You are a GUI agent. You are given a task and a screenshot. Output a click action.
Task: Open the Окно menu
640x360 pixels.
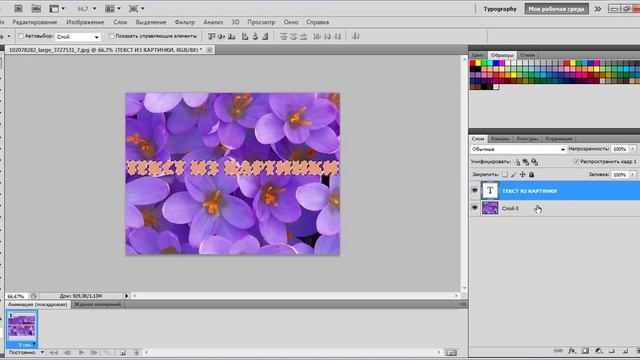(291, 22)
